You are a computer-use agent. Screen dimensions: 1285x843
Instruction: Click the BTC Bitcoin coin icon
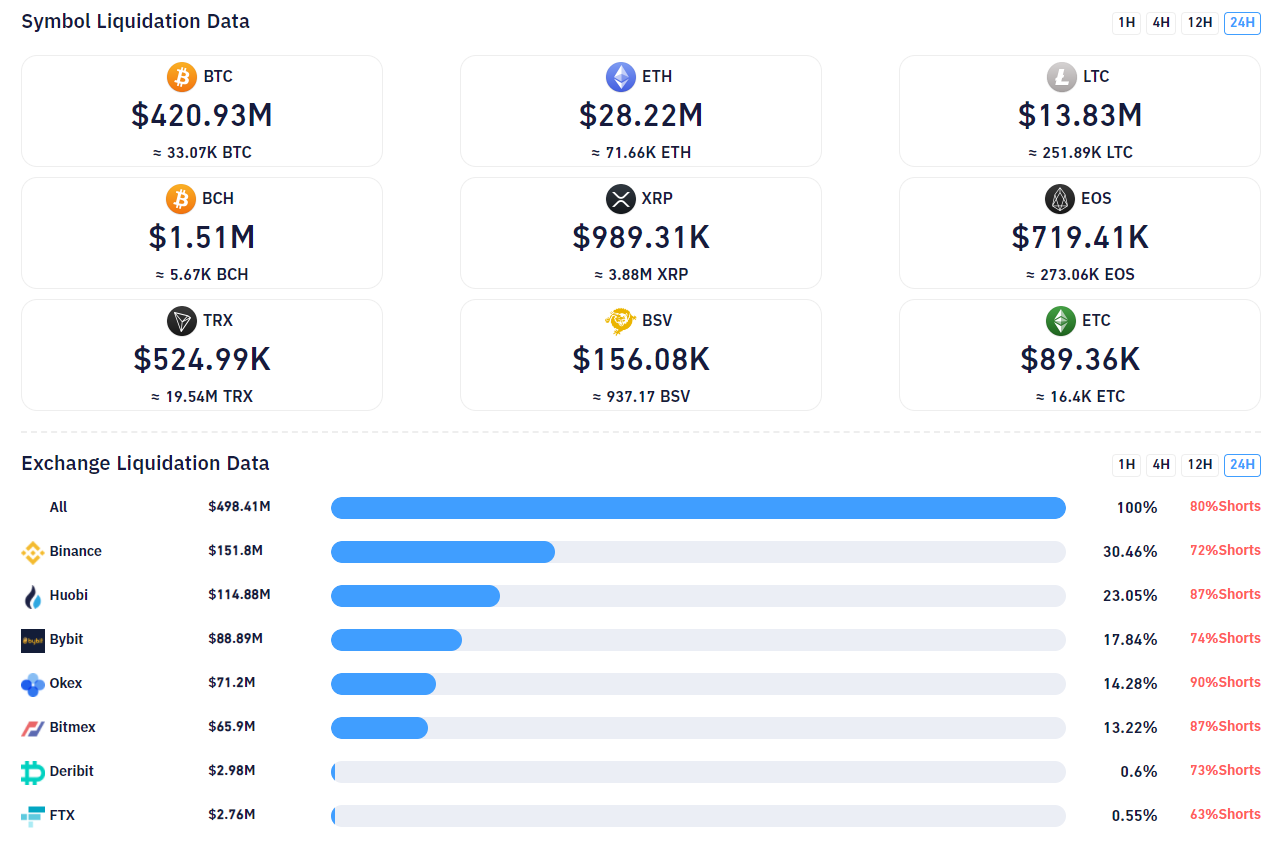tap(182, 77)
